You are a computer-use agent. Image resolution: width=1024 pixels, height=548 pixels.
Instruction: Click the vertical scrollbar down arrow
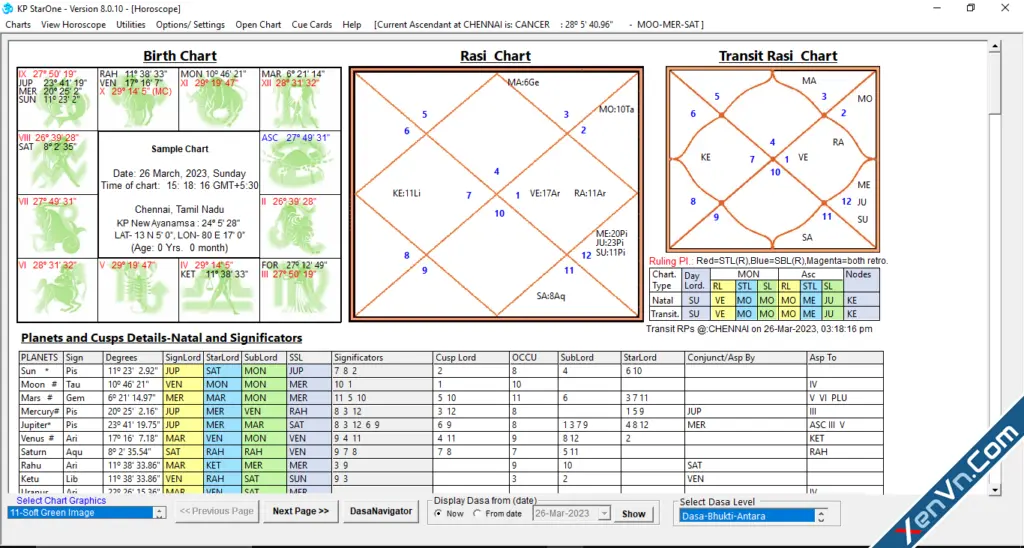click(x=995, y=489)
